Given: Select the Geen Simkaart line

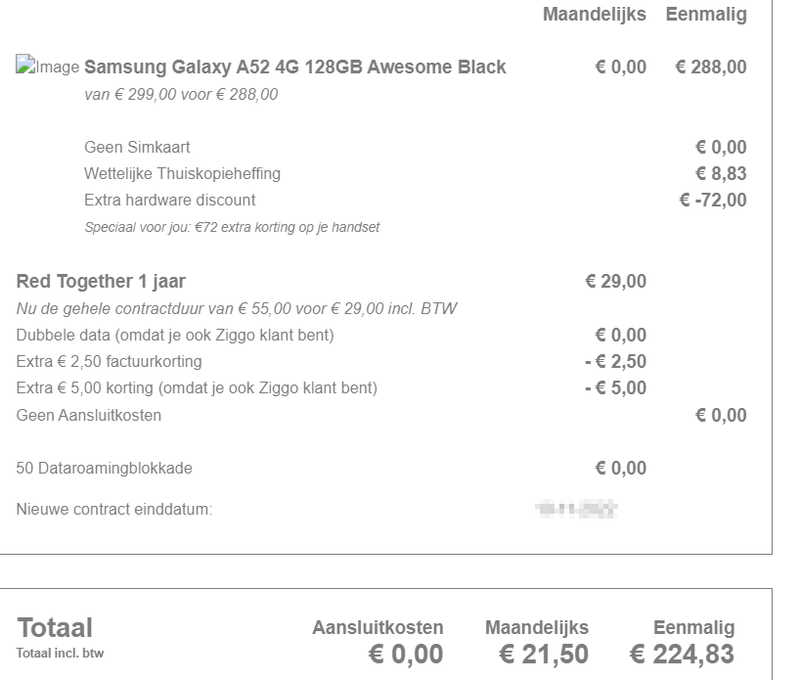Looking at the screenshot, I should coord(137,148).
